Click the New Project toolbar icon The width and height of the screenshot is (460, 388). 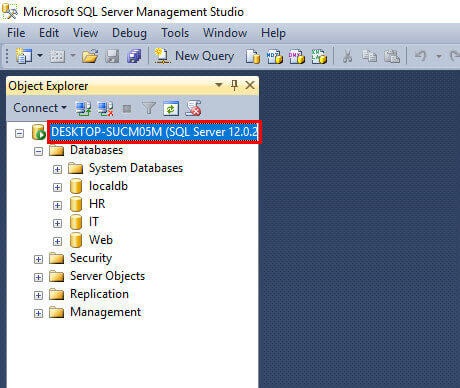(24, 56)
